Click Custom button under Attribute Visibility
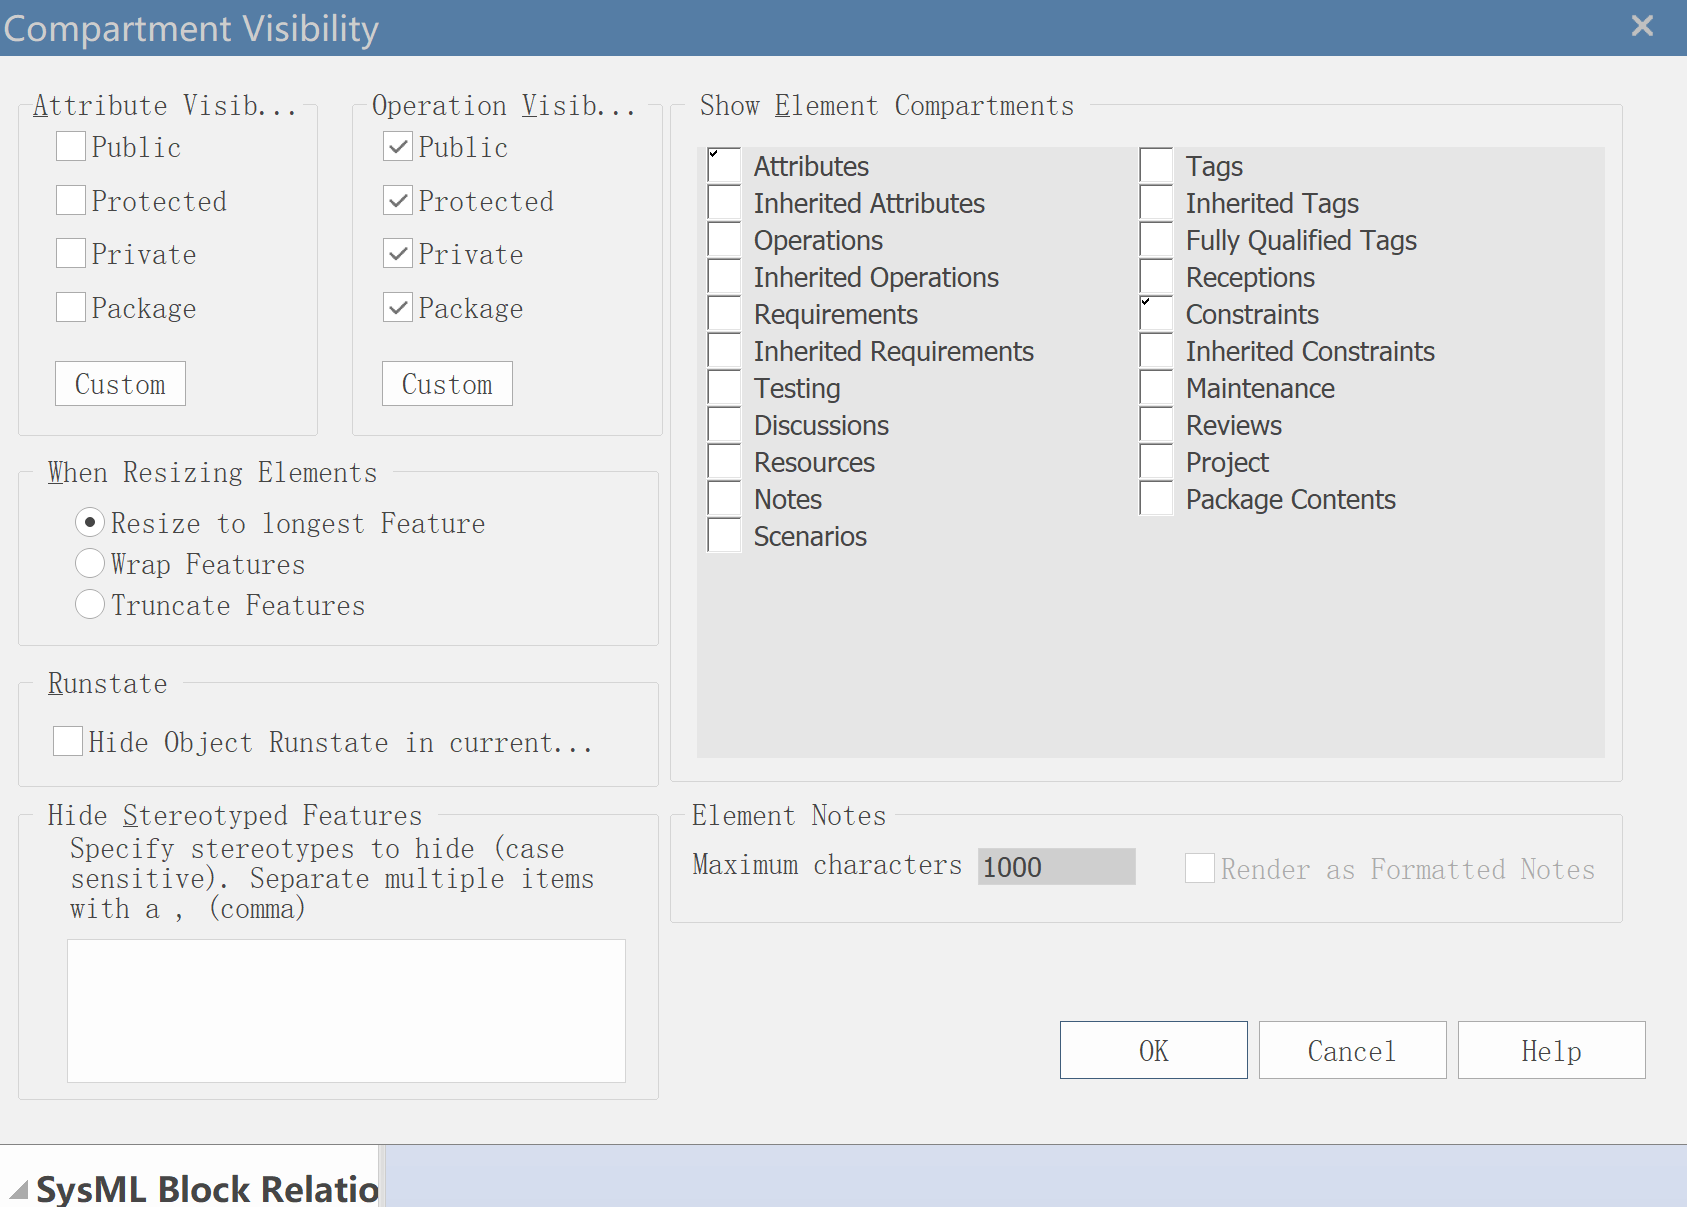Viewport: 1687px width, 1207px height. pos(120,383)
